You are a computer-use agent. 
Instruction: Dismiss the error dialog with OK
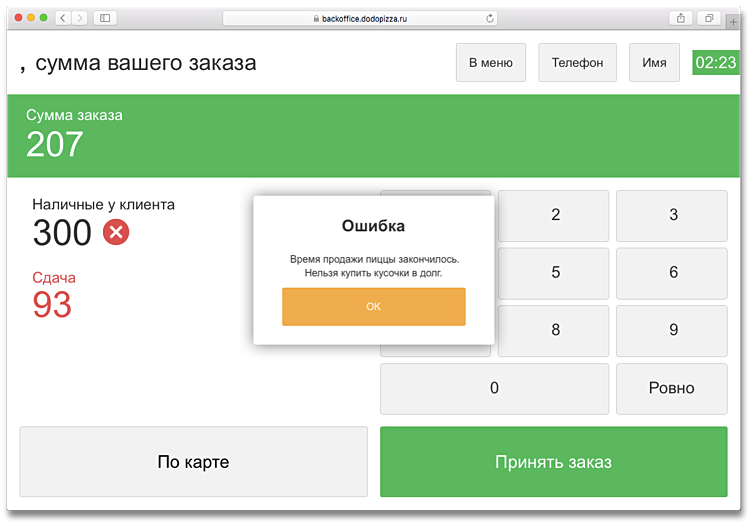coord(374,307)
